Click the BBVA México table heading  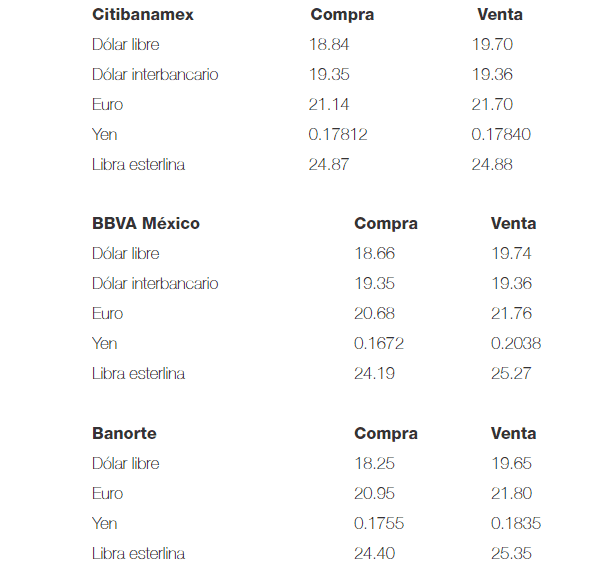click(146, 224)
